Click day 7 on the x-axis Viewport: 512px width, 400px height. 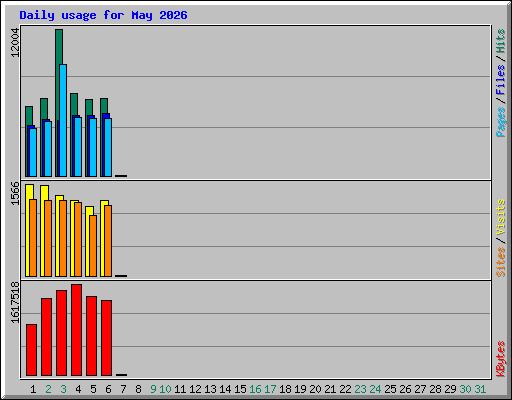(x=123, y=389)
